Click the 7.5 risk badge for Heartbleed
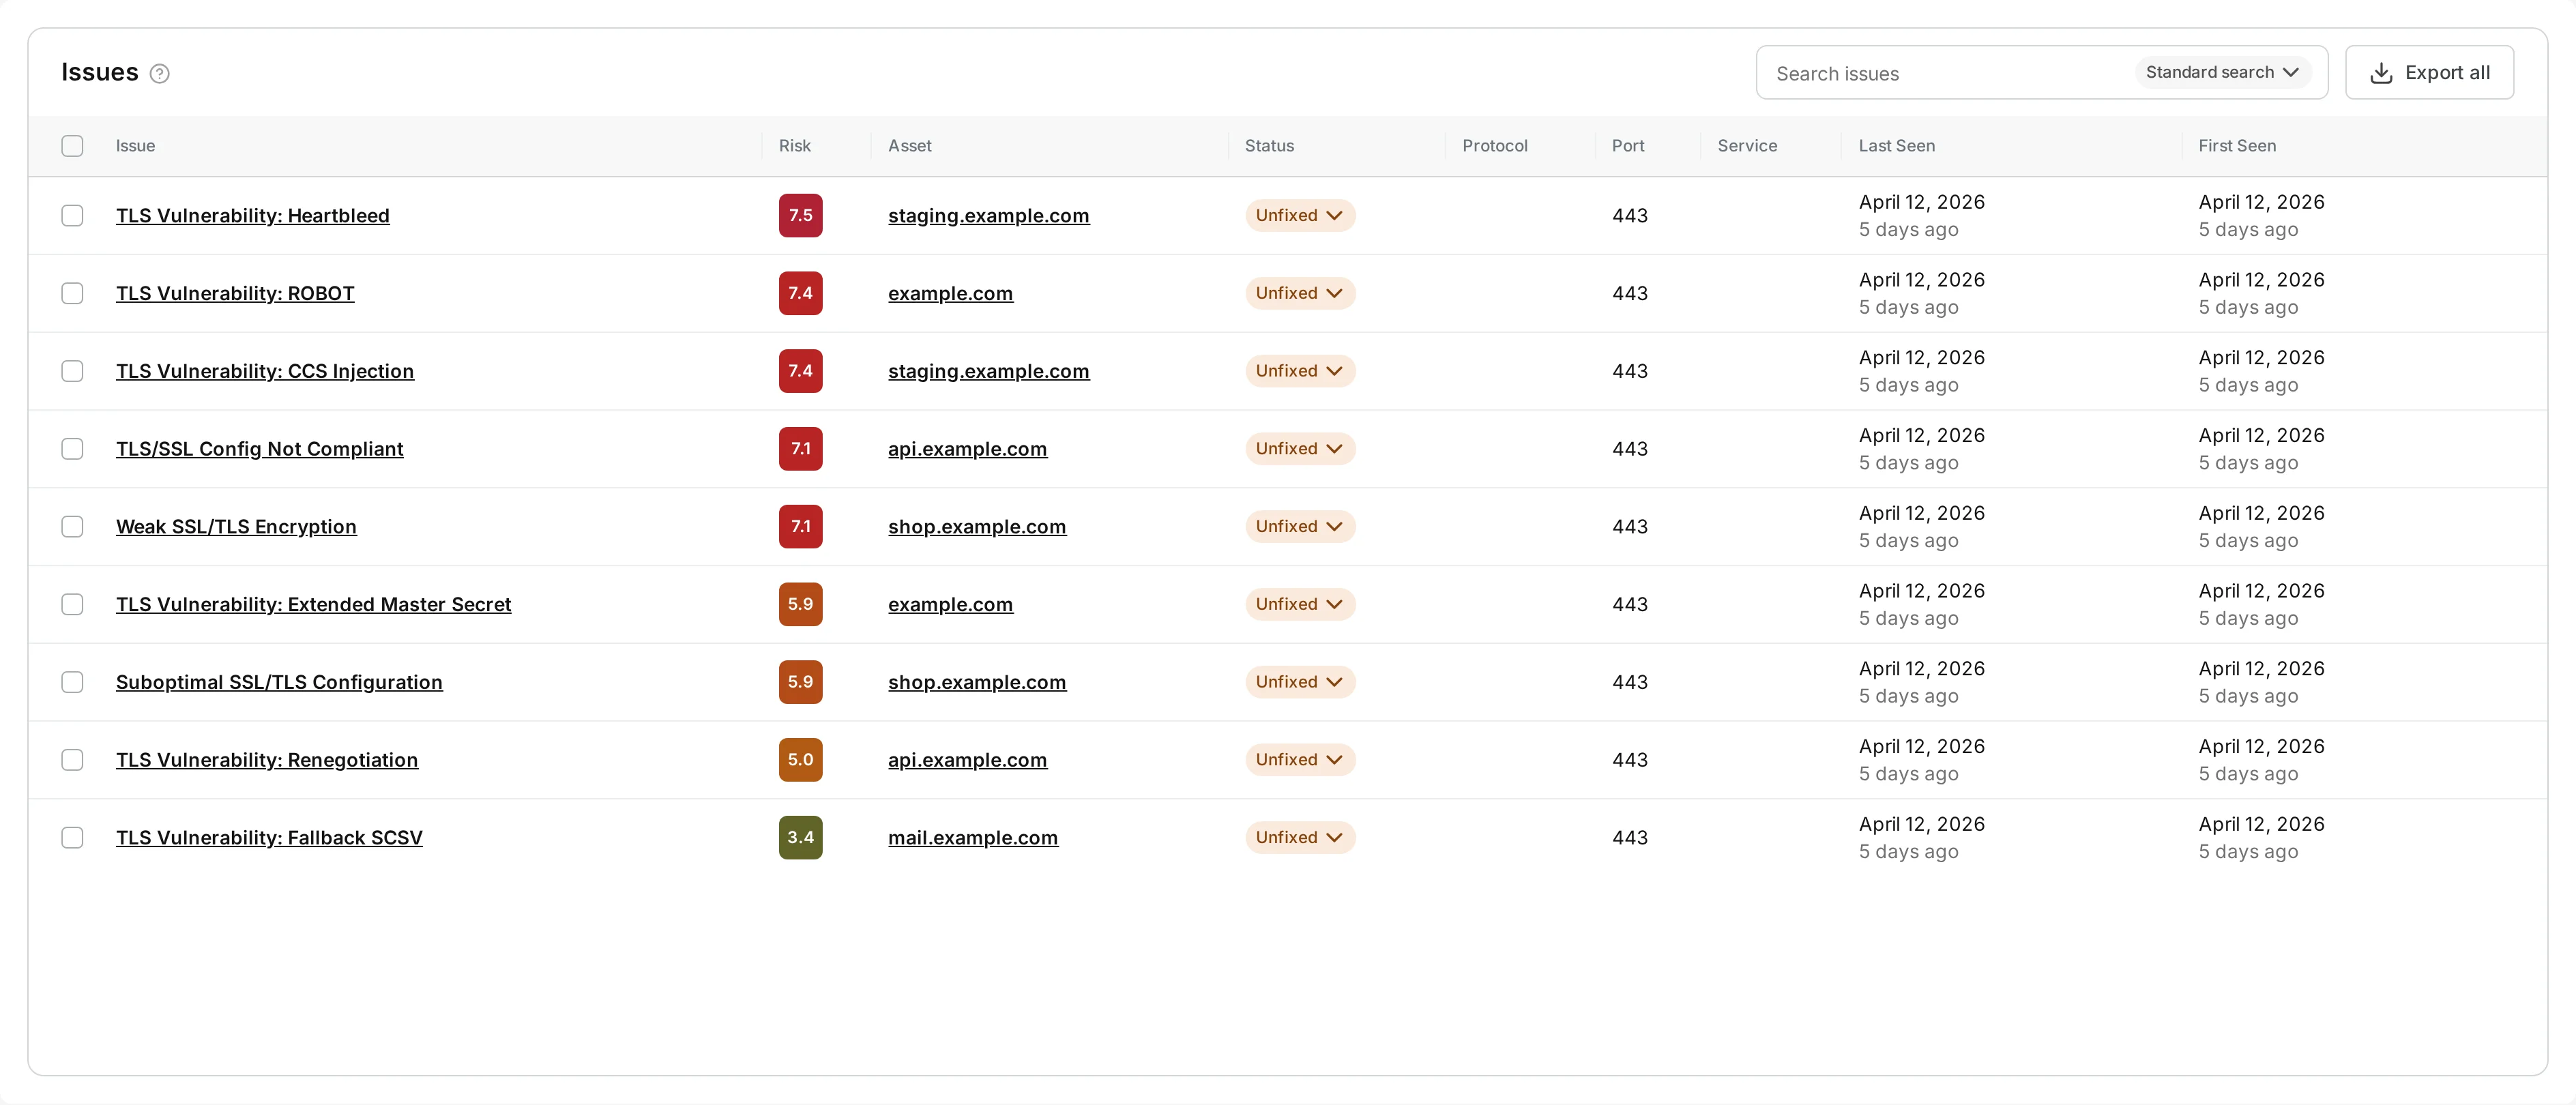Viewport: 2576px width, 1105px height. coord(800,215)
